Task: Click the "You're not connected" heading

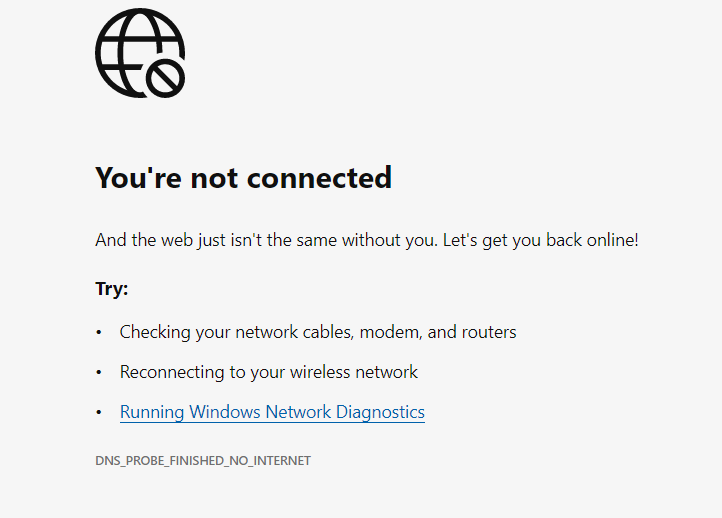Action: [x=243, y=178]
